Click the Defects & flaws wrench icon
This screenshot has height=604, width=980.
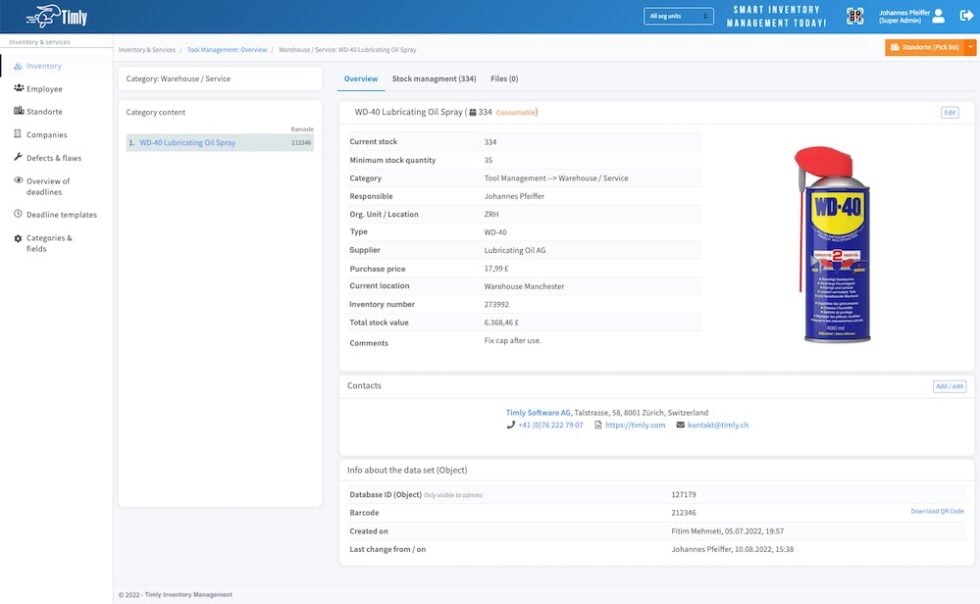click(x=18, y=157)
